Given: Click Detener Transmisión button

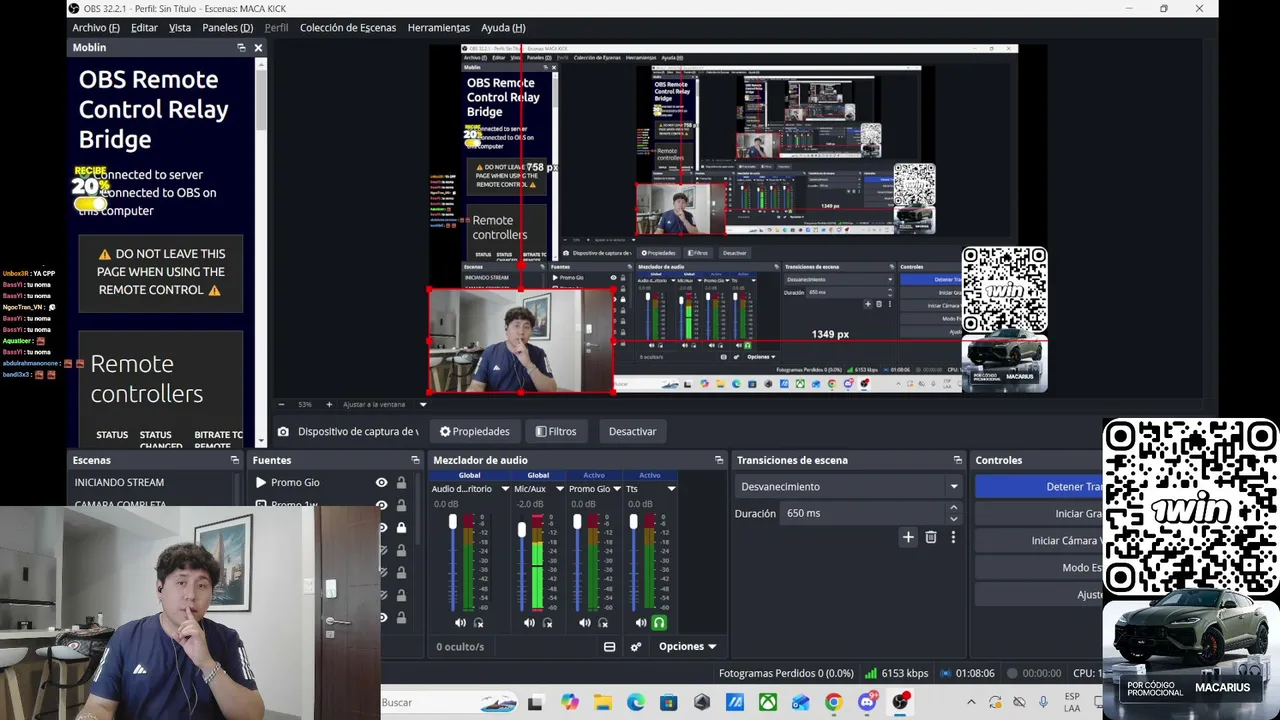Looking at the screenshot, I should click(1039, 487).
